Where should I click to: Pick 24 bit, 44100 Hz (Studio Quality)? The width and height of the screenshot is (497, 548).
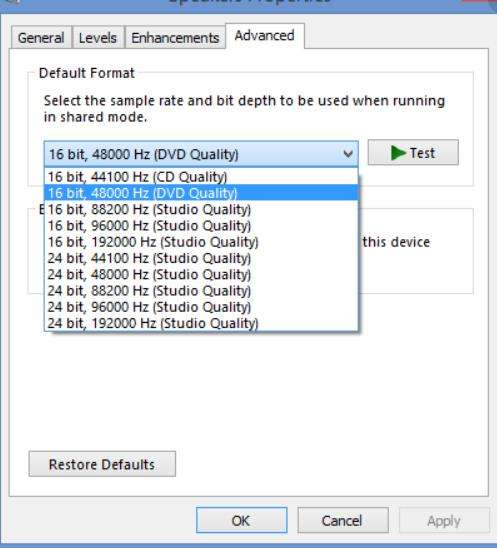201,258
